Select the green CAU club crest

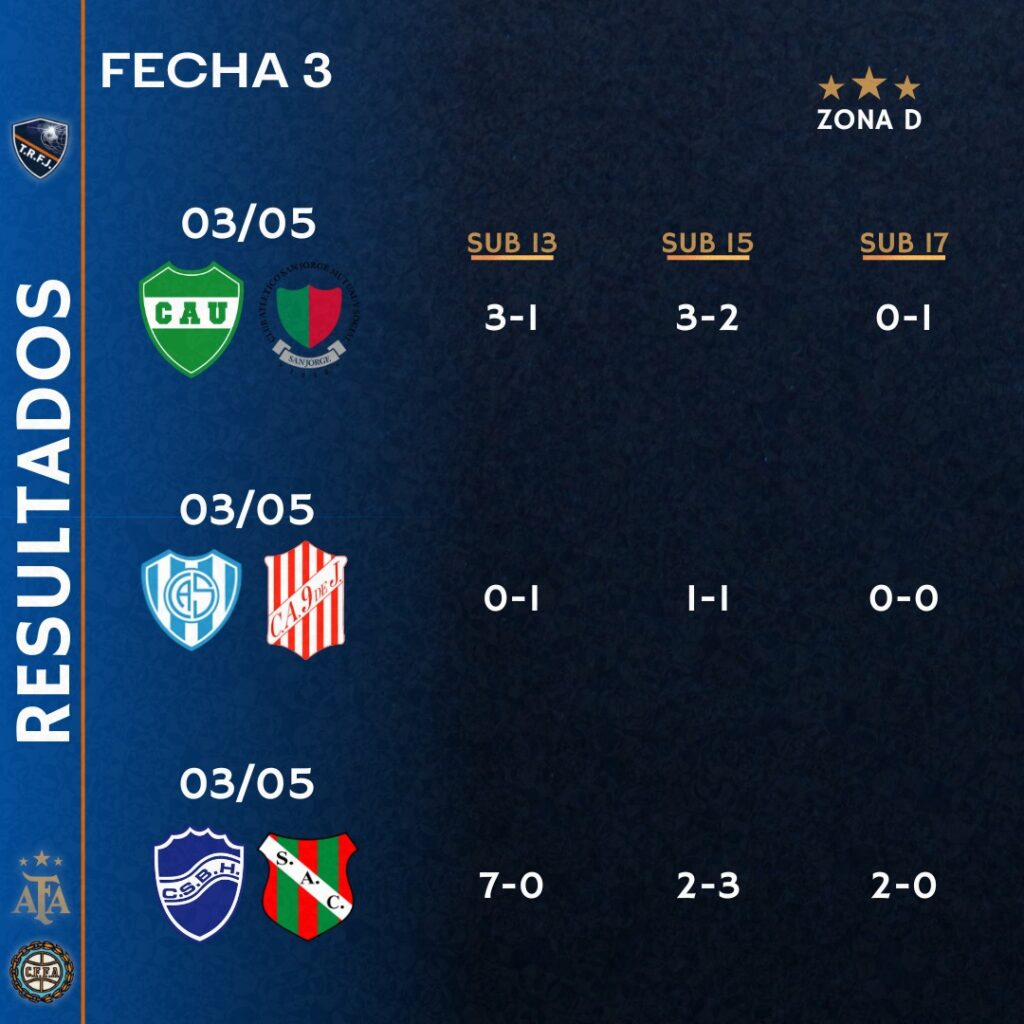point(191,319)
